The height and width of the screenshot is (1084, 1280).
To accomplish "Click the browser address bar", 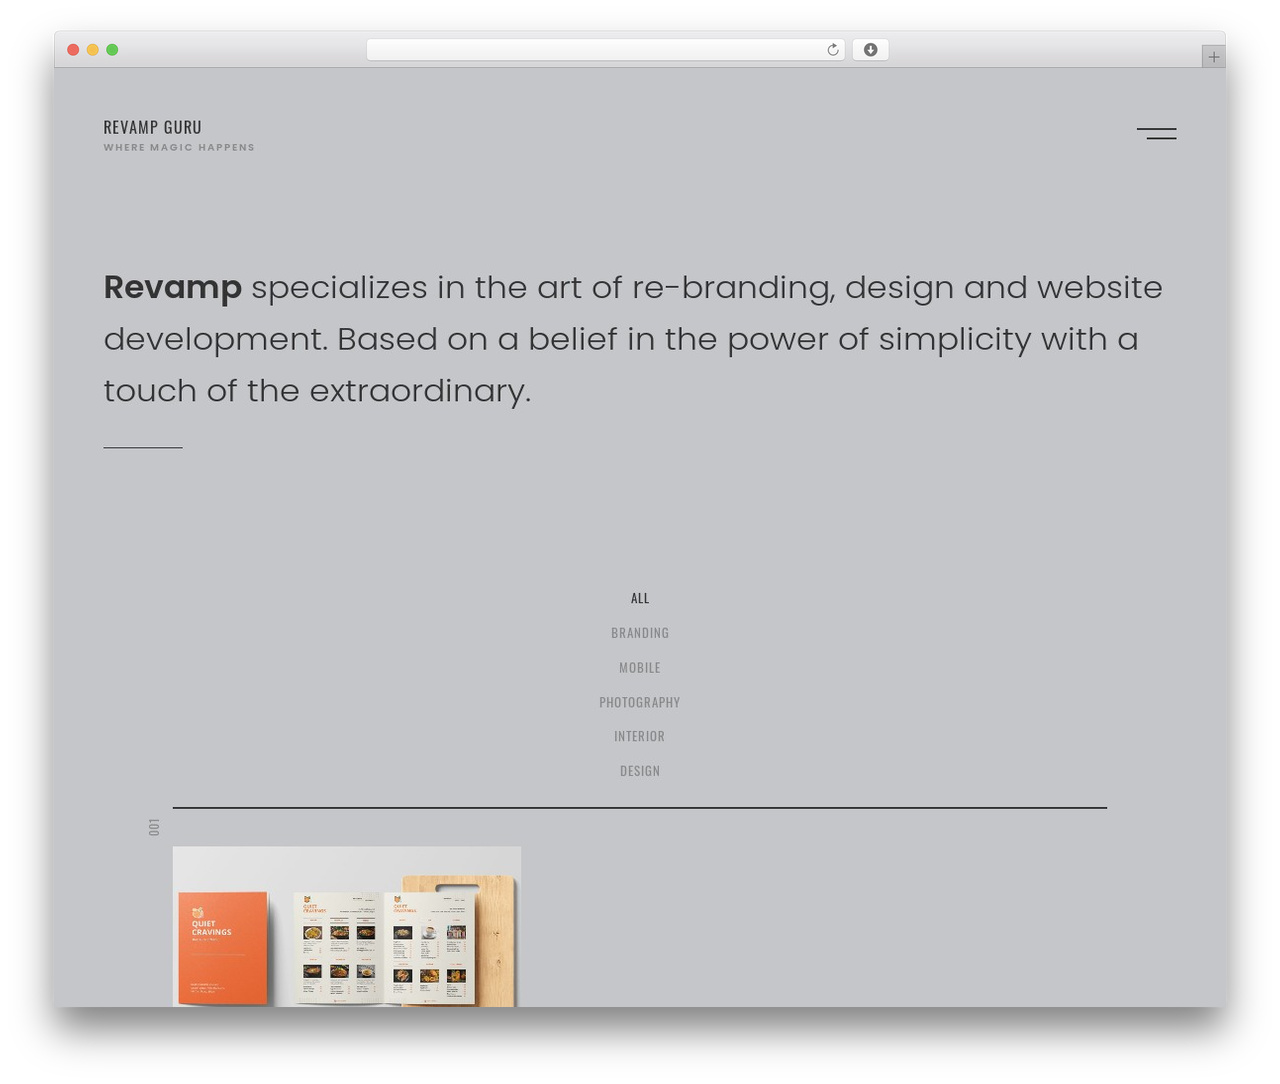I will coord(605,50).
